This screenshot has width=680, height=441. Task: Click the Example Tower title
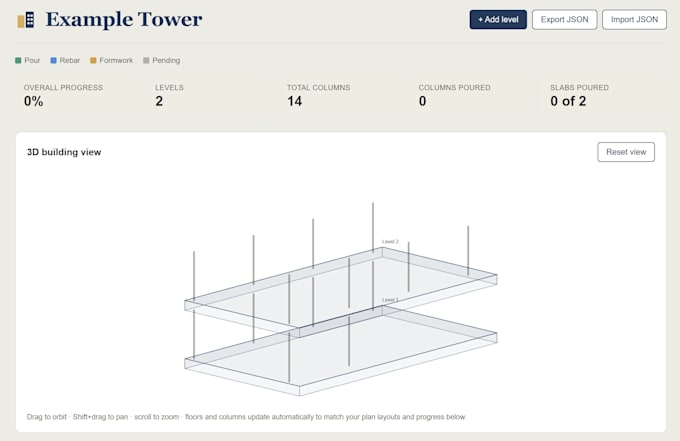click(x=124, y=20)
